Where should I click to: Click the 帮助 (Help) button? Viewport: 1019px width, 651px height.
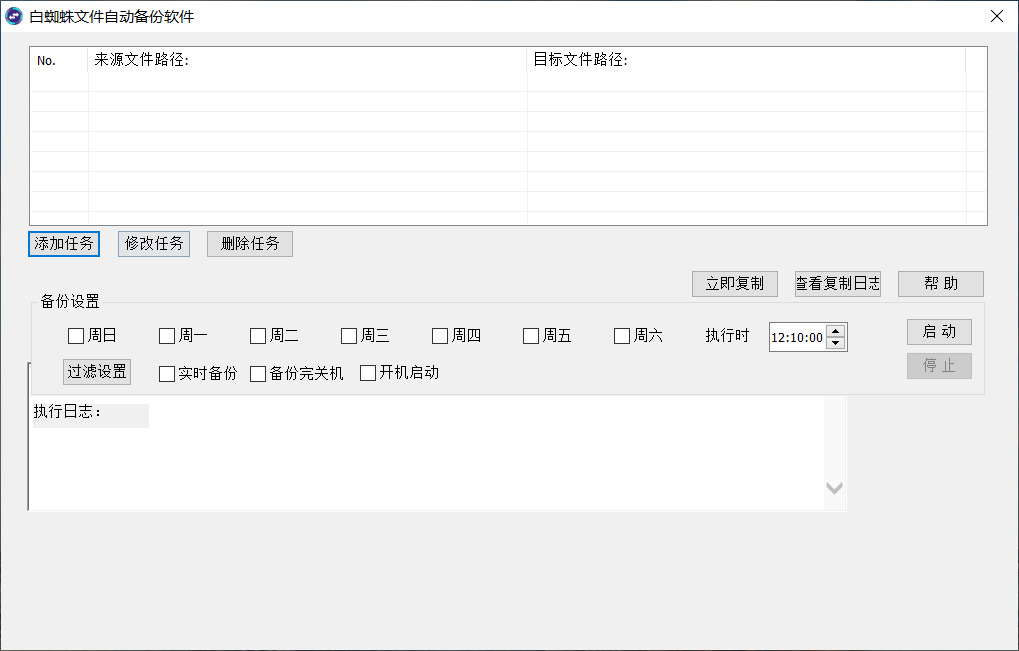click(939, 283)
